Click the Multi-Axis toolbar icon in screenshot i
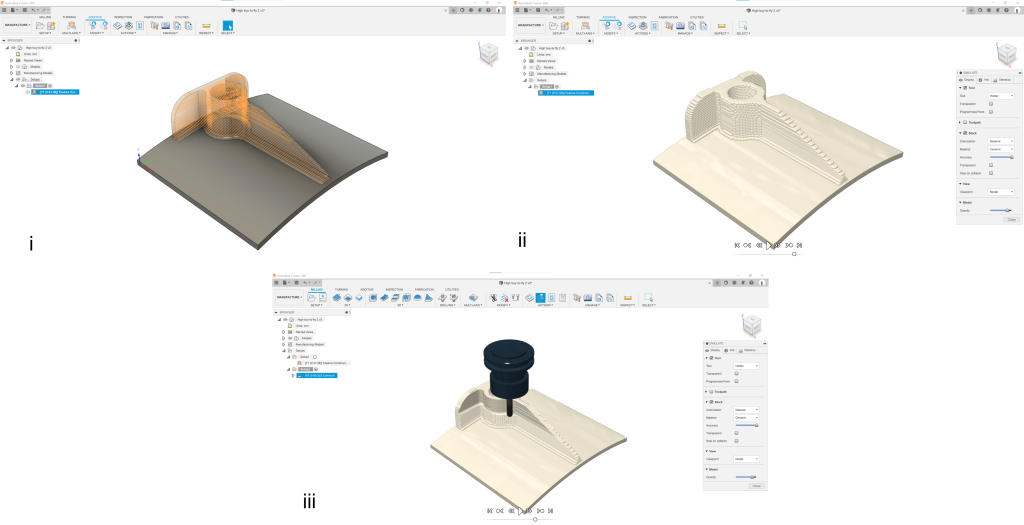The image size is (1024, 525). pyautogui.click(x=71, y=25)
